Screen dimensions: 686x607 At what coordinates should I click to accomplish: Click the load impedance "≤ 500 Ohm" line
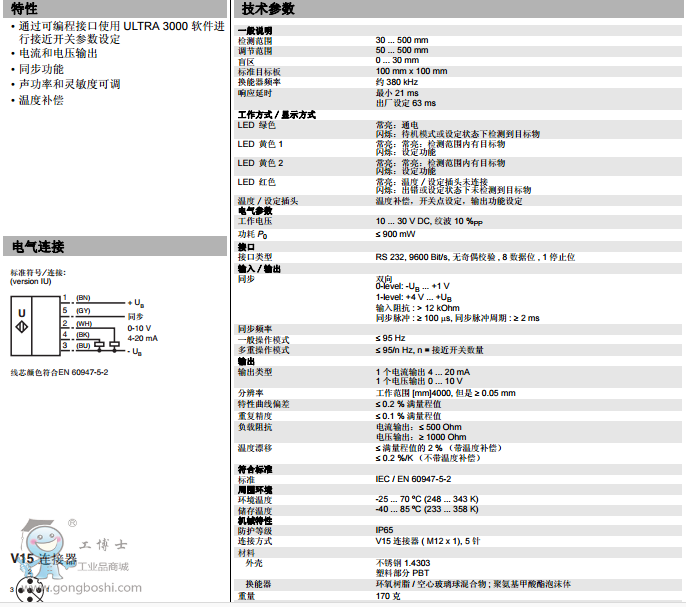click(x=419, y=427)
